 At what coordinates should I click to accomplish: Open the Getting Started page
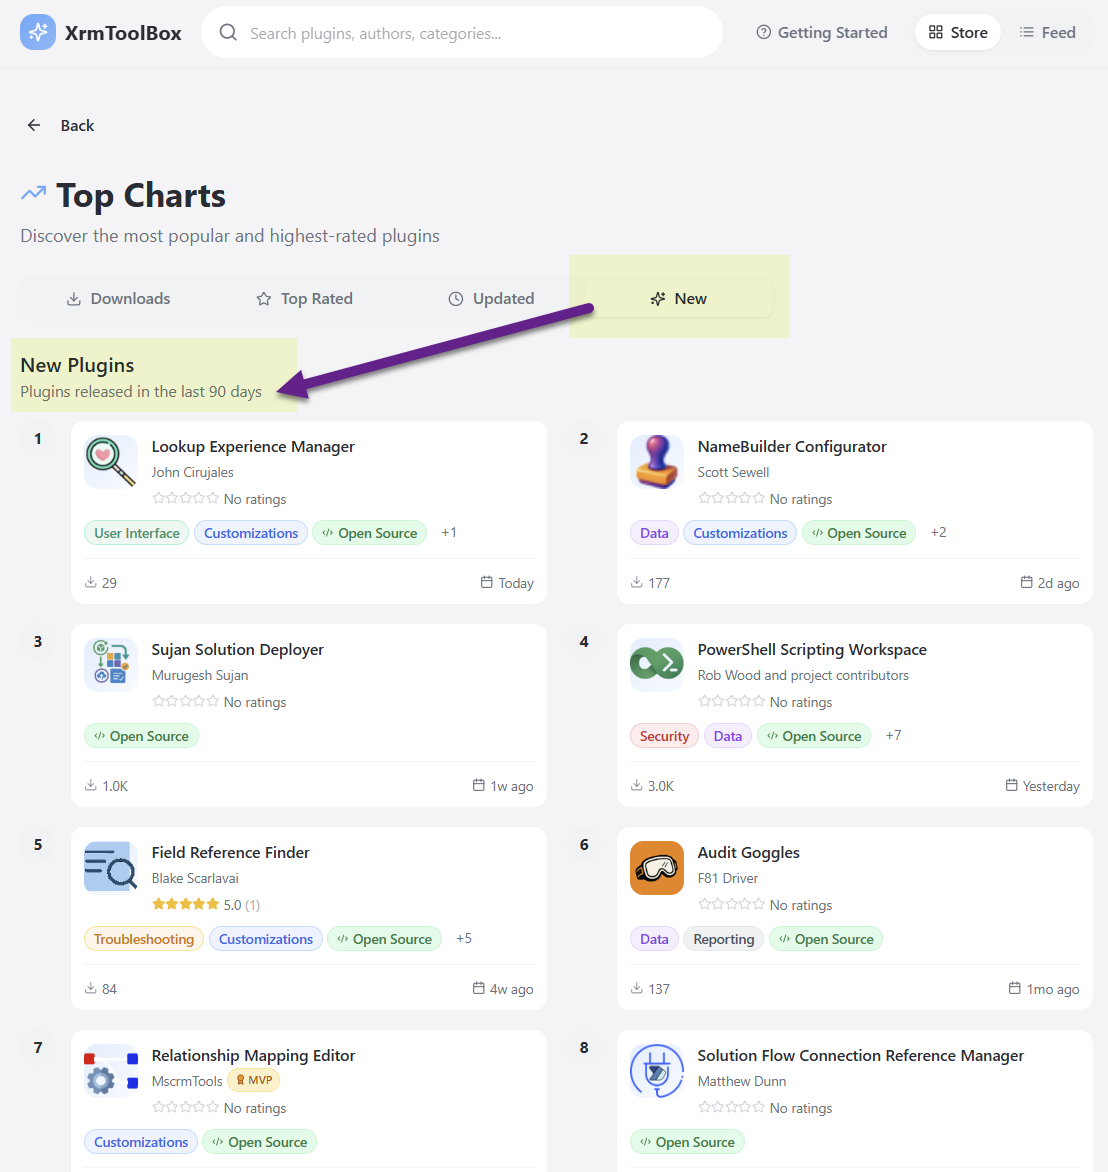pos(822,33)
